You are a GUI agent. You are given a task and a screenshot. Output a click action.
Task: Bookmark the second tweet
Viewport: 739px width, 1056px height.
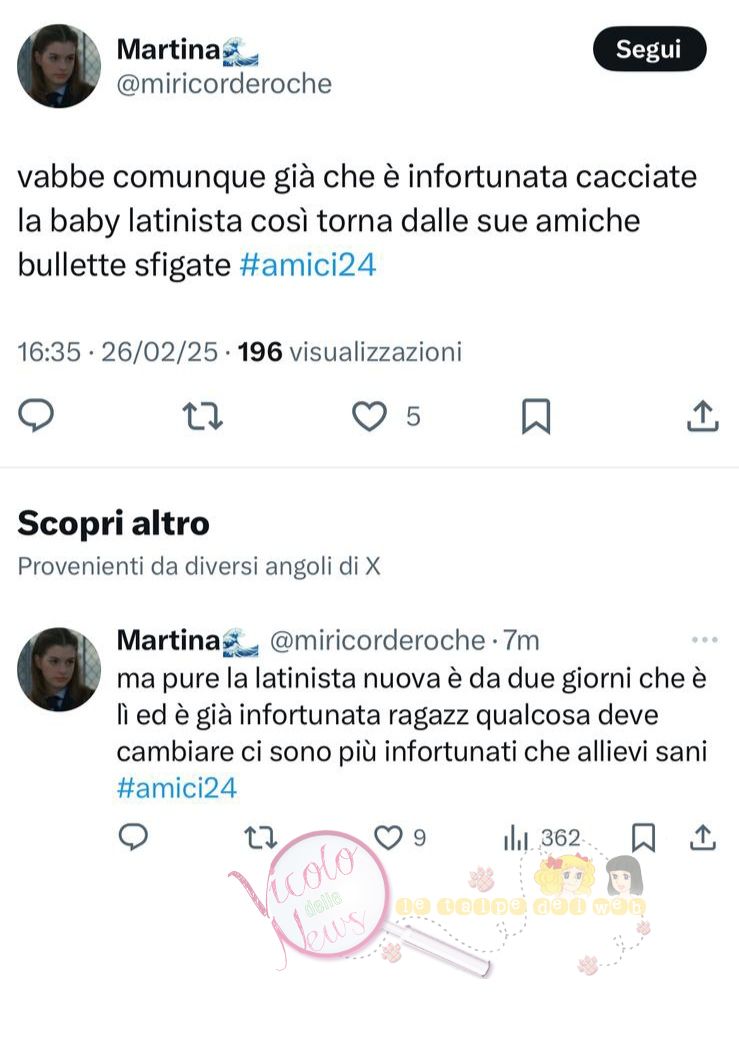[x=643, y=838]
